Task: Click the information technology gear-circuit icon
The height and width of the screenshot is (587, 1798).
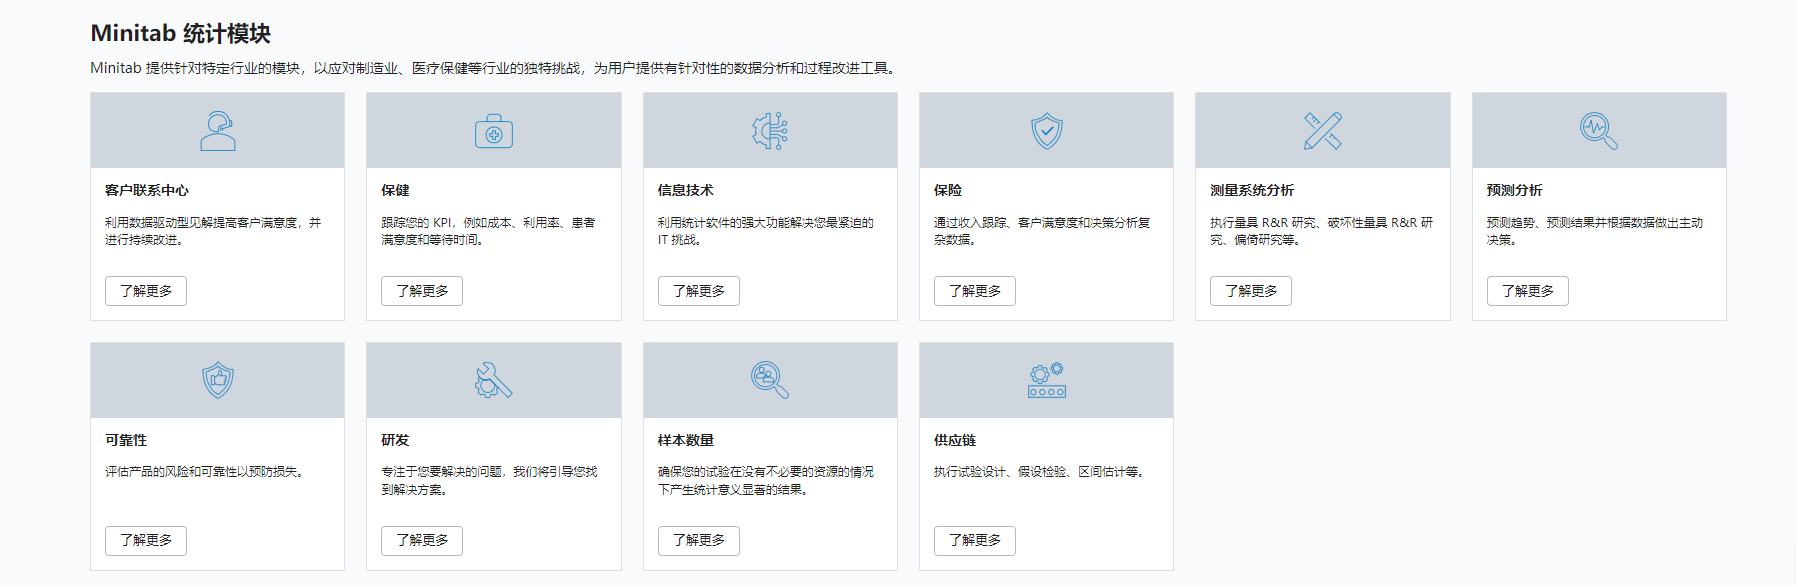Action: tap(770, 131)
